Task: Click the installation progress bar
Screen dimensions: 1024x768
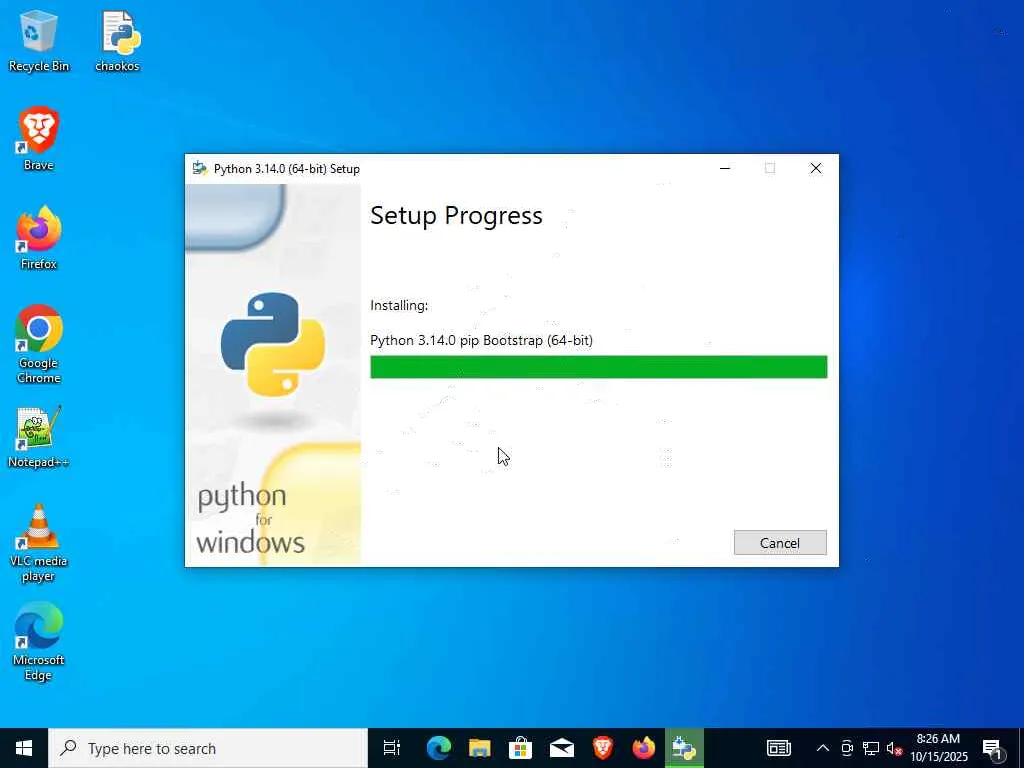Action: coord(598,367)
